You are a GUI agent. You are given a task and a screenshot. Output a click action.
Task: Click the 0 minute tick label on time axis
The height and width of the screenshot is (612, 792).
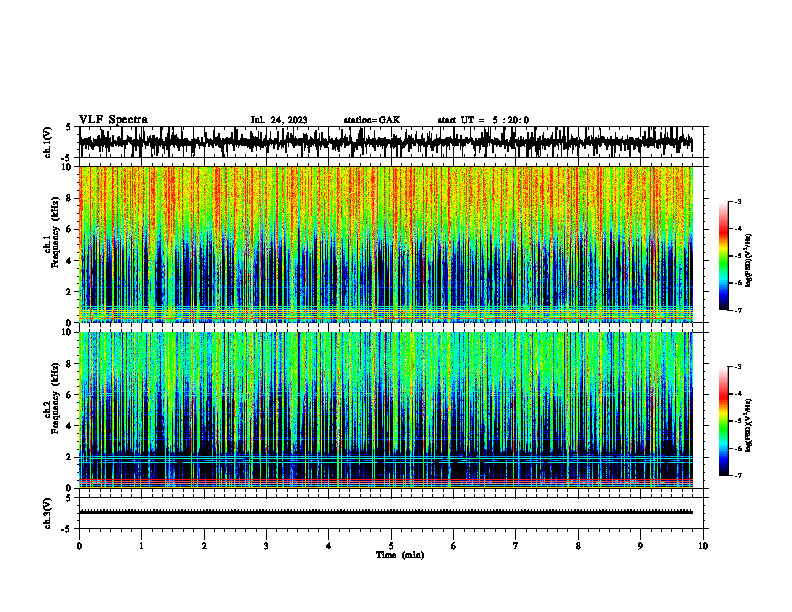[79, 546]
